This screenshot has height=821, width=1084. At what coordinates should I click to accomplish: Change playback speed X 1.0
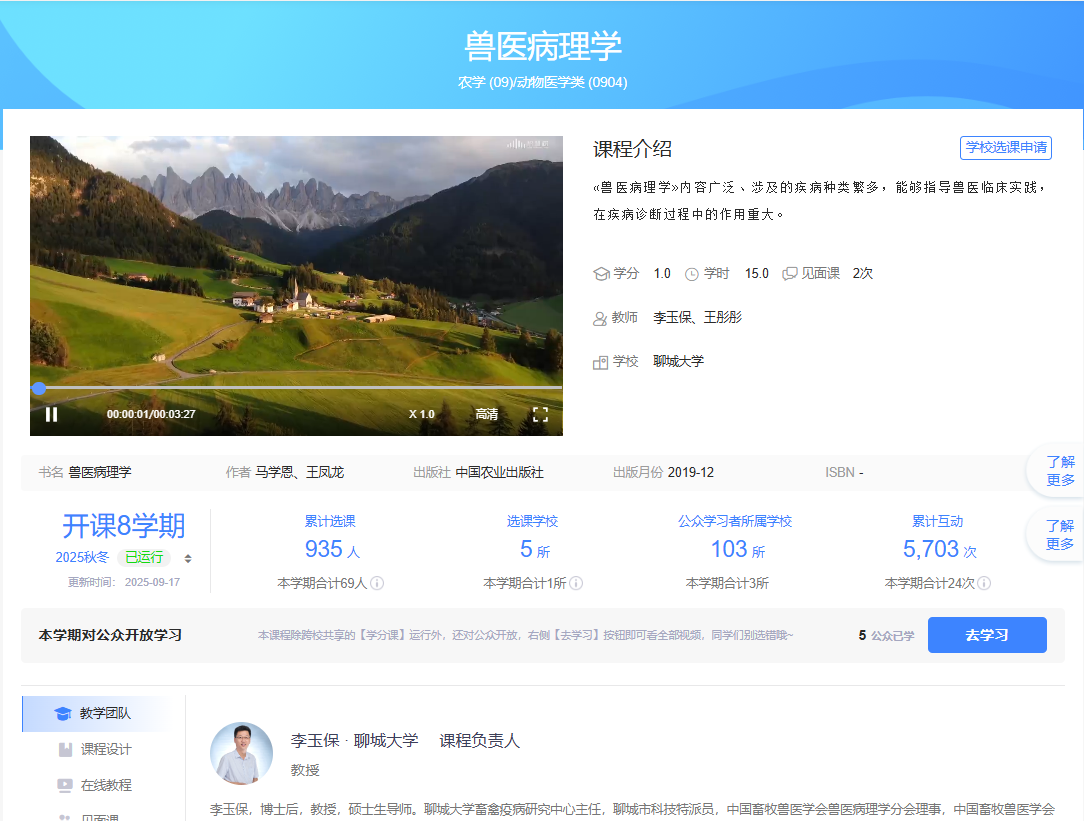[x=422, y=414]
